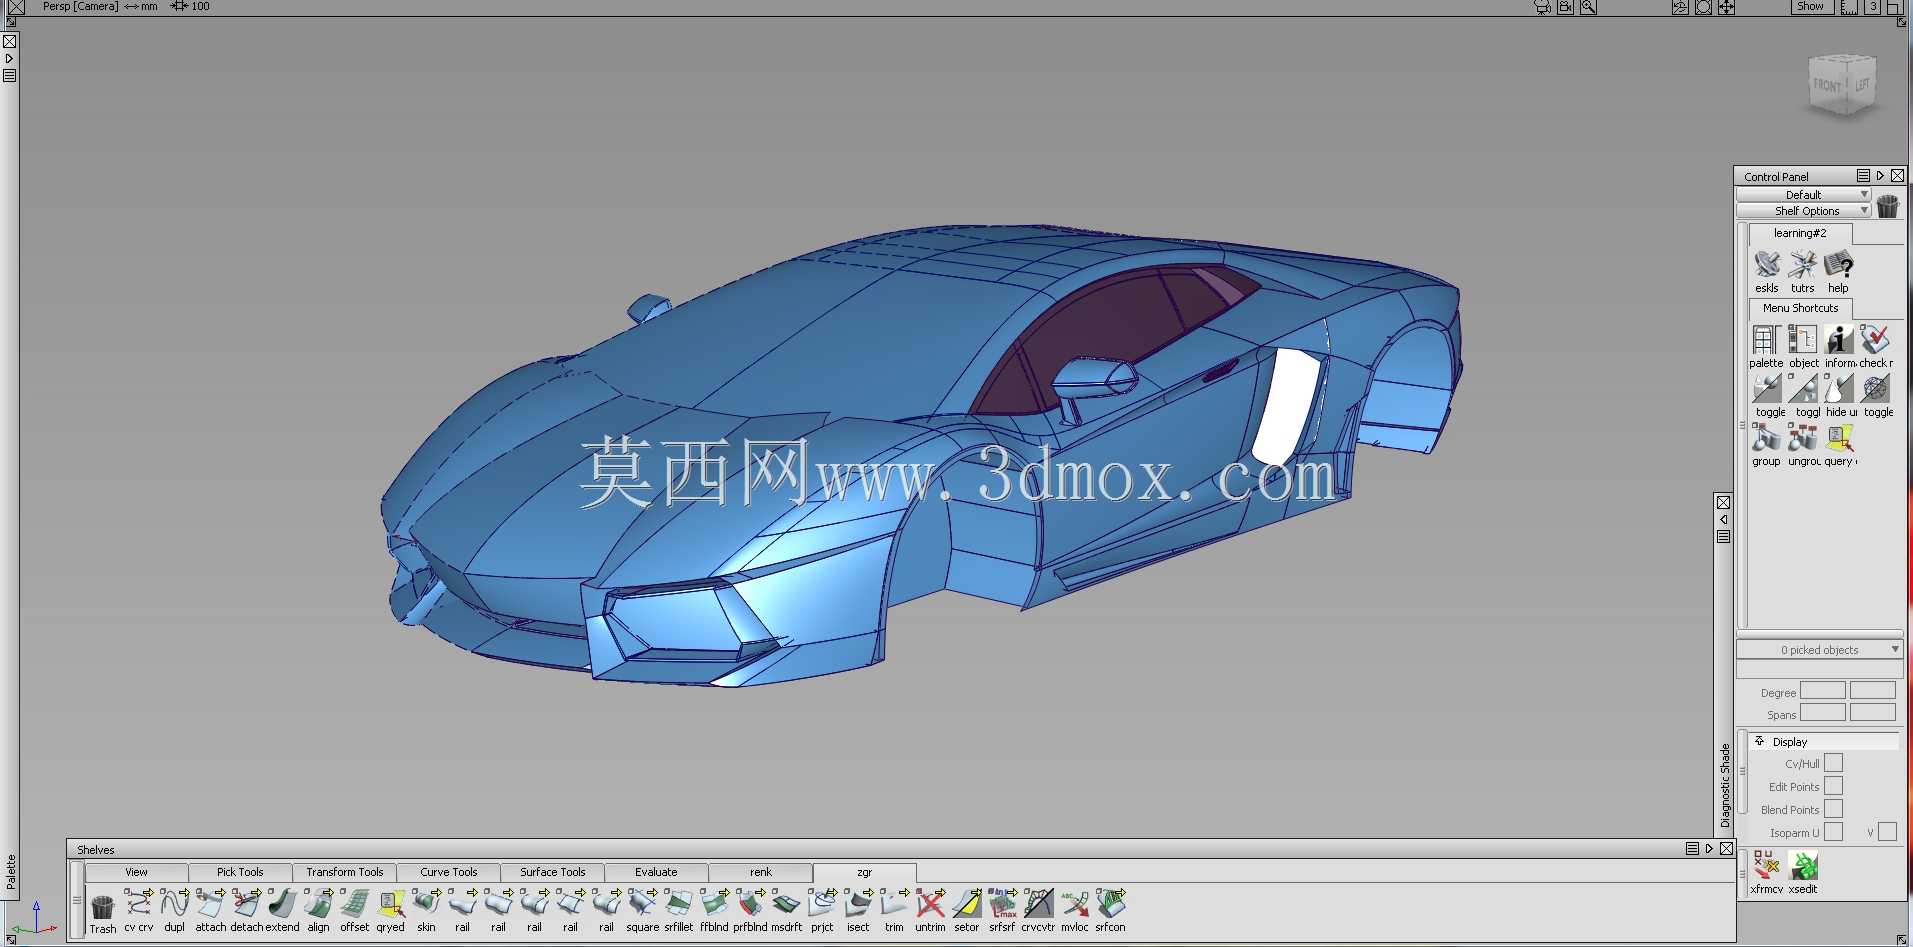The height and width of the screenshot is (947, 1913).
Task: Collapse the Display section expander
Action: click(x=1760, y=741)
